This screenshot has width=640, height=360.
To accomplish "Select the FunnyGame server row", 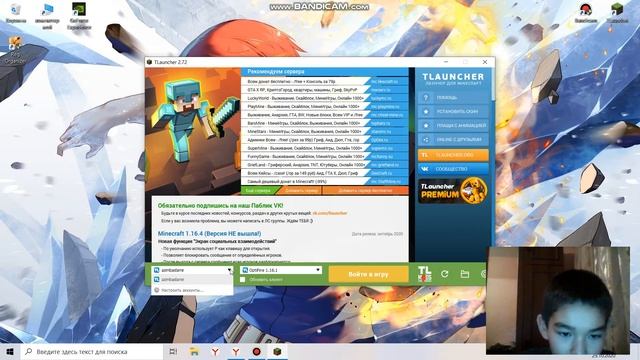I will click(x=324, y=156).
